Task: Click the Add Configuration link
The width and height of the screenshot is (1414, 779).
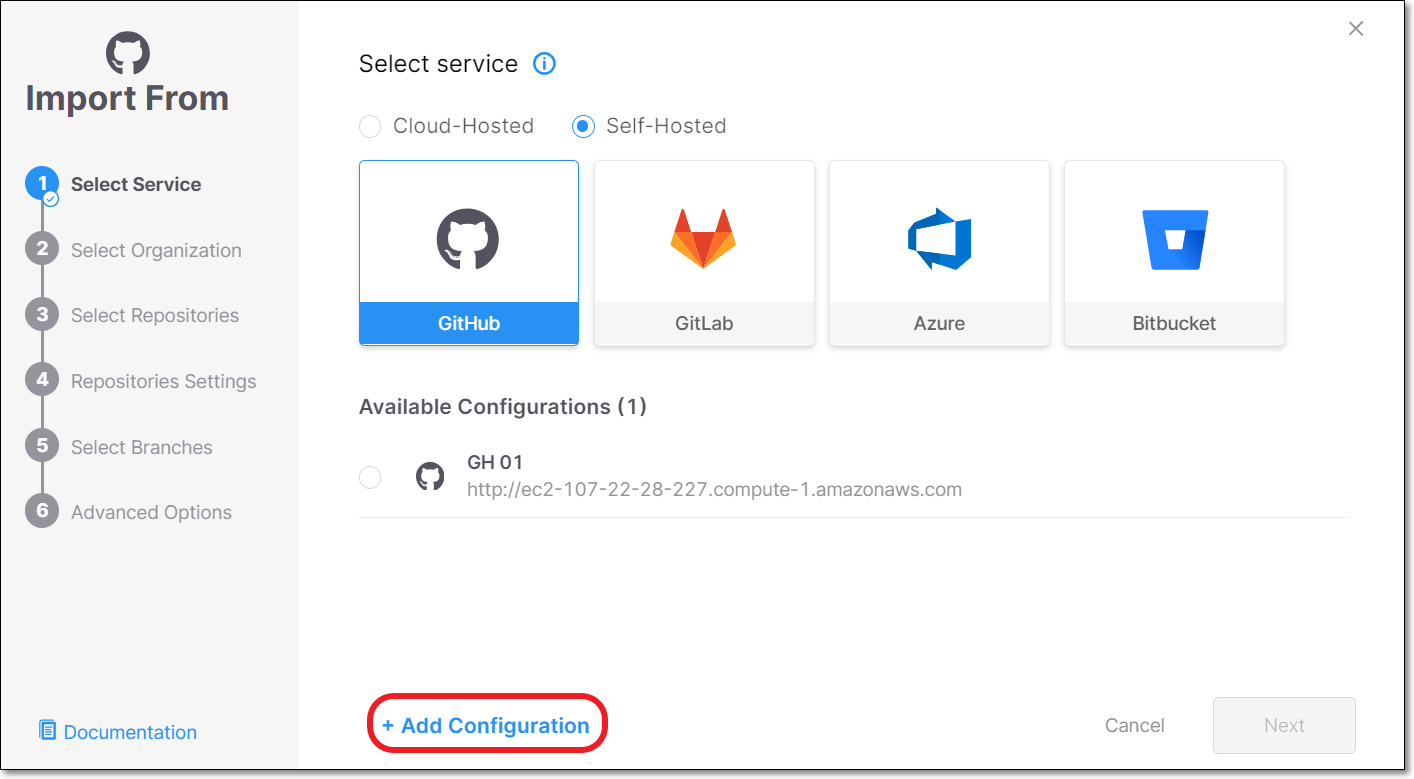Action: point(486,726)
